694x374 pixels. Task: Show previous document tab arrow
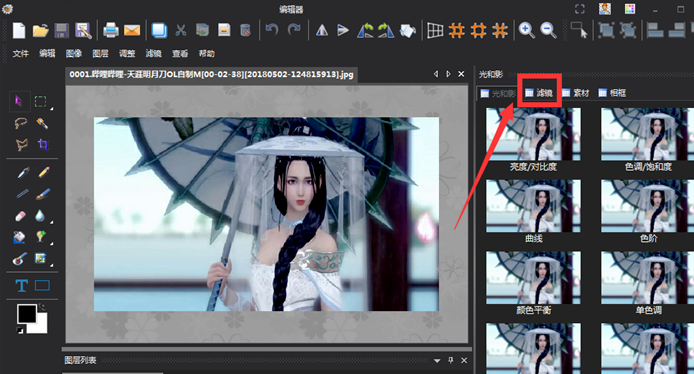coord(436,74)
